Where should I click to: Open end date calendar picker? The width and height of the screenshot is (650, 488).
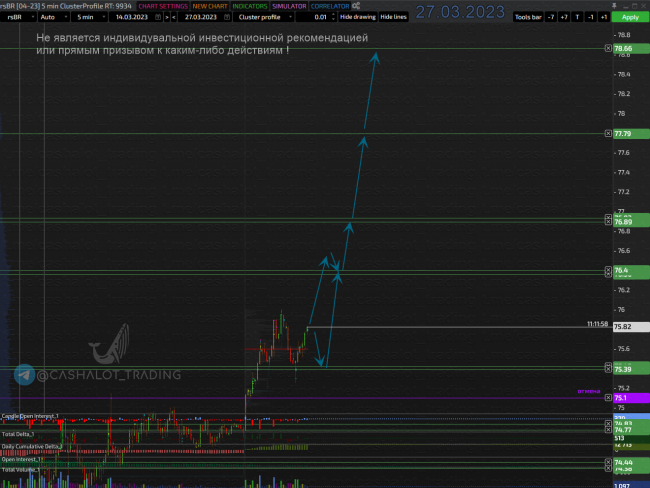click(x=226, y=17)
